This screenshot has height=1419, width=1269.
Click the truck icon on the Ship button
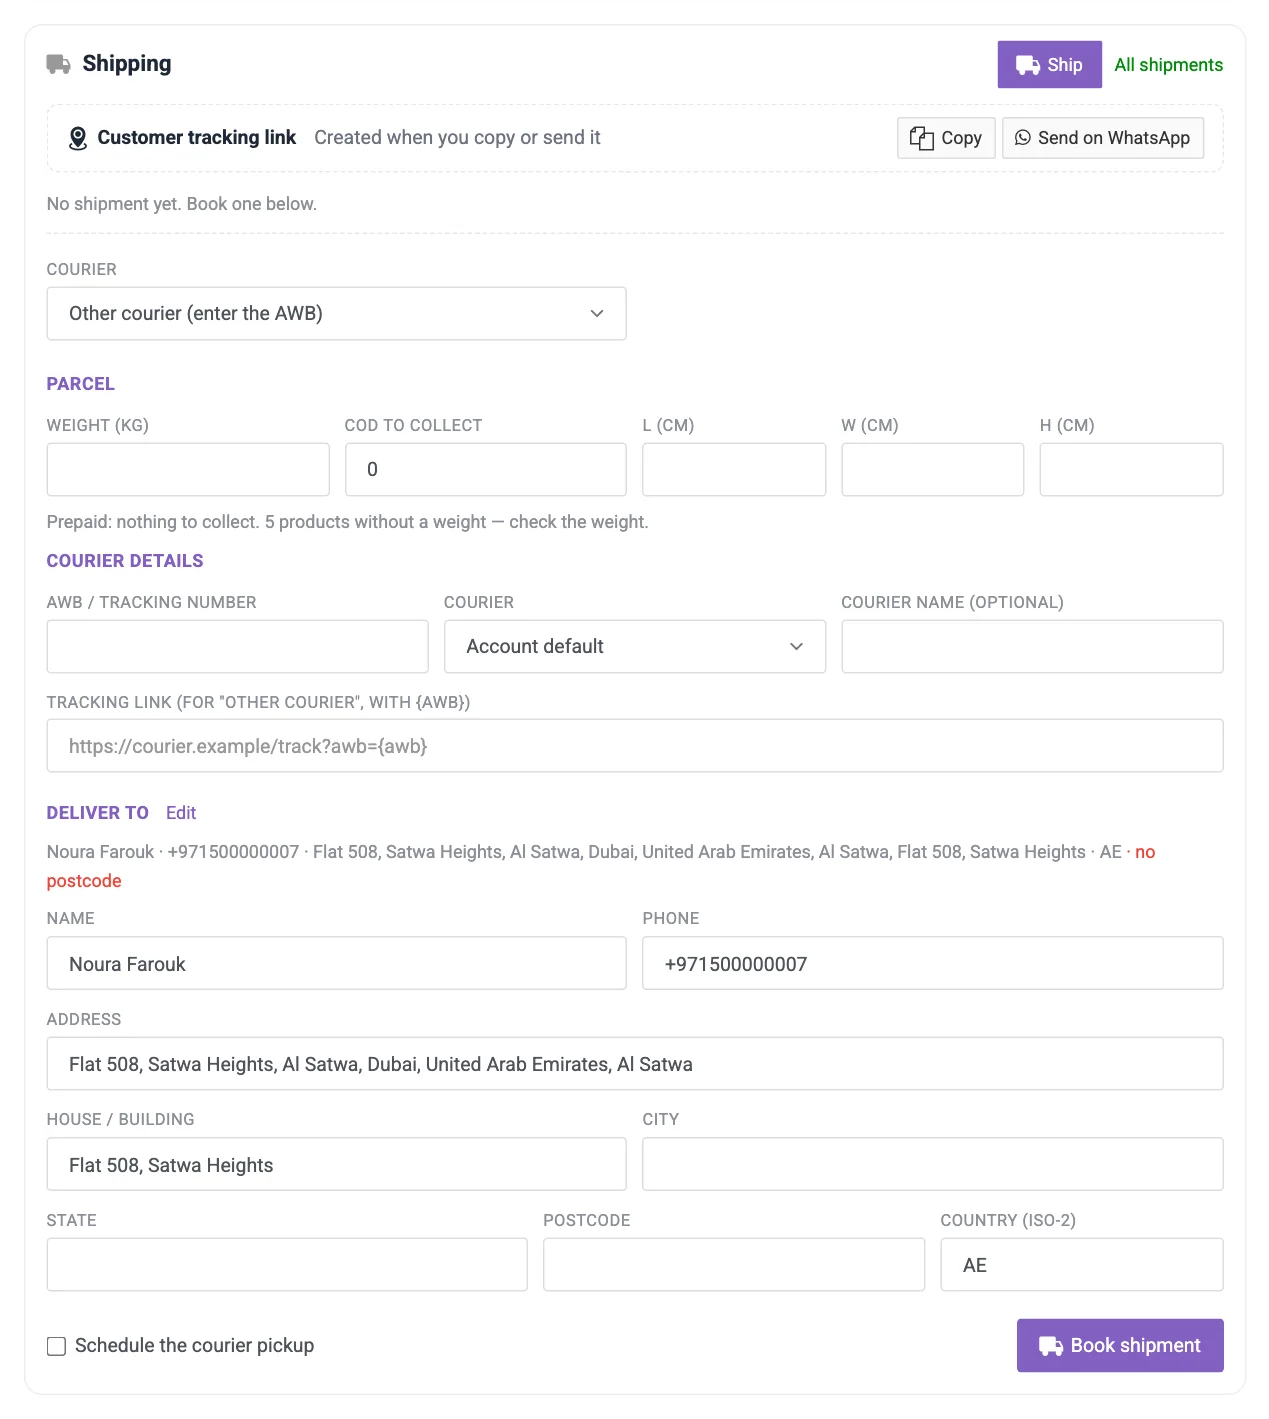[1028, 65]
